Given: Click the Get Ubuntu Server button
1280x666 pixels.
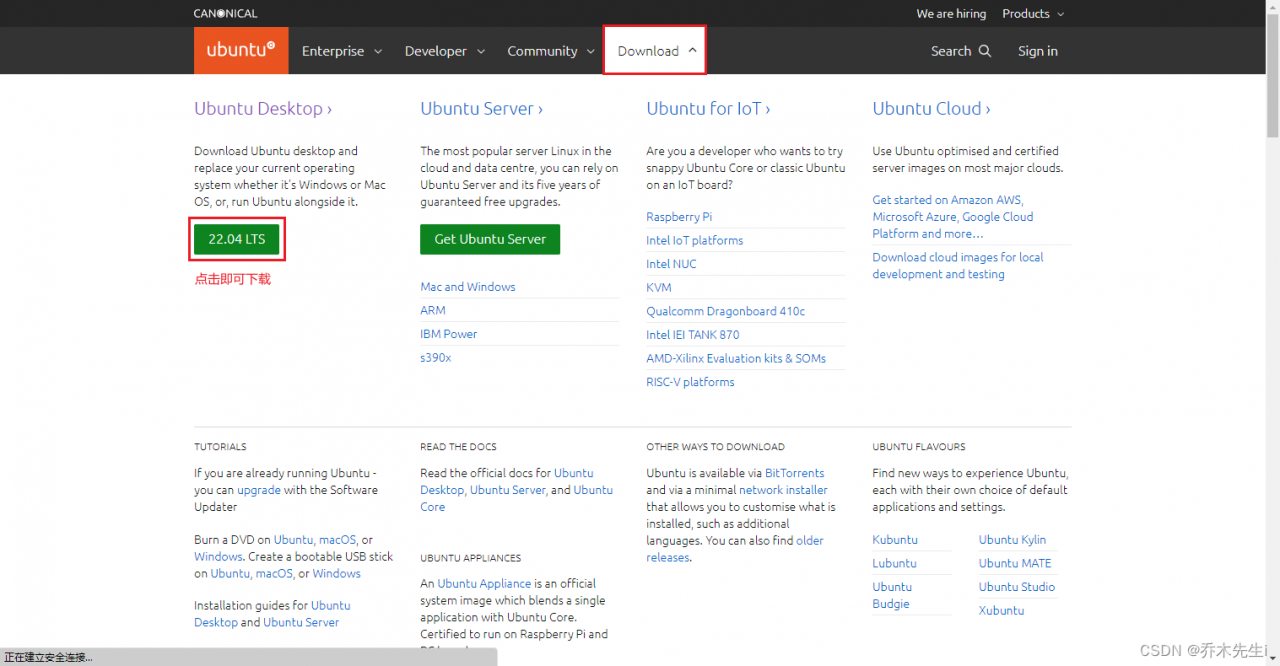Looking at the screenshot, I should click(x=490, y=239).
